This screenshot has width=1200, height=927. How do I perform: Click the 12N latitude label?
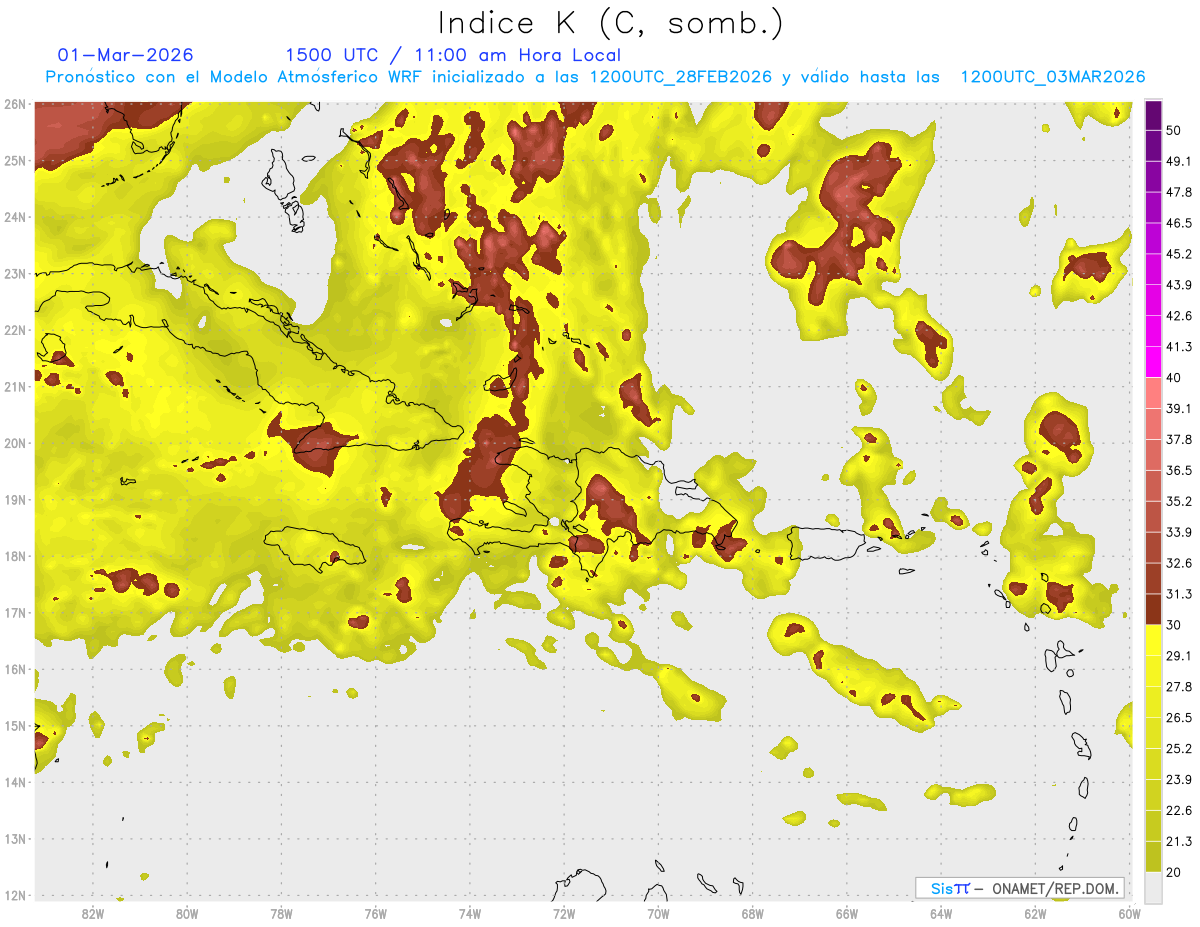[15, 895]
